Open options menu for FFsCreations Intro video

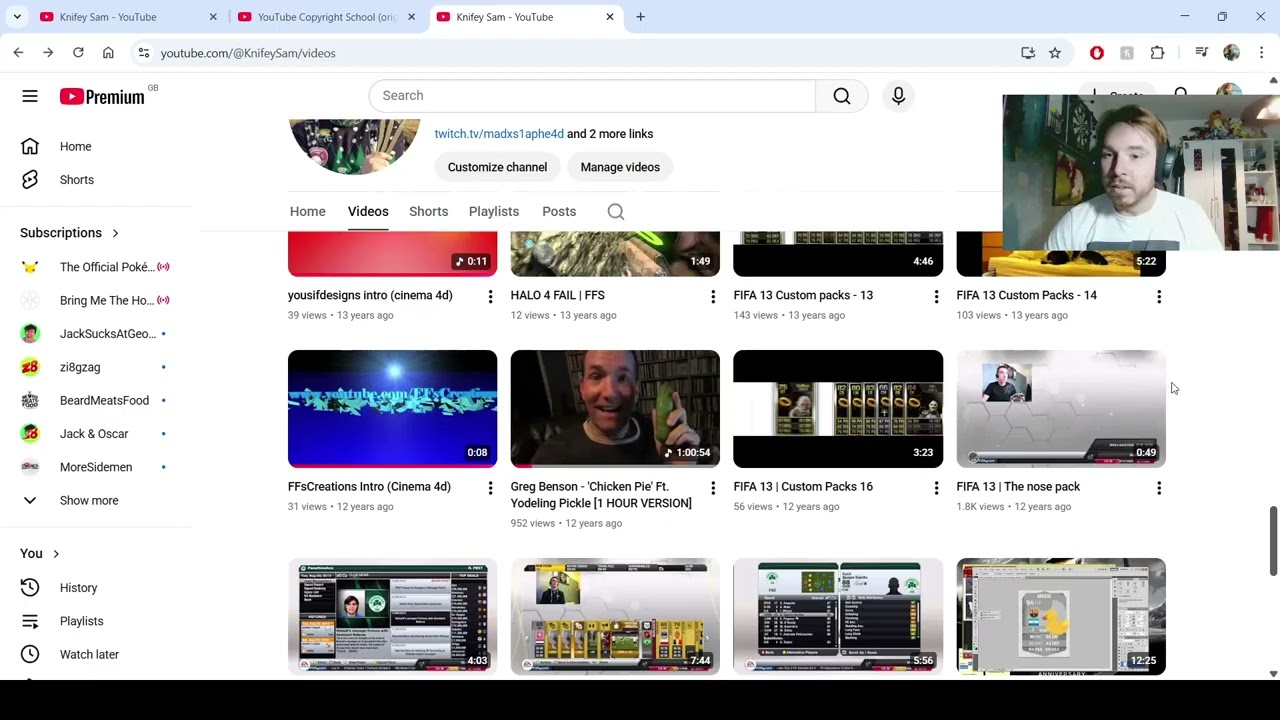click(490, 488)
